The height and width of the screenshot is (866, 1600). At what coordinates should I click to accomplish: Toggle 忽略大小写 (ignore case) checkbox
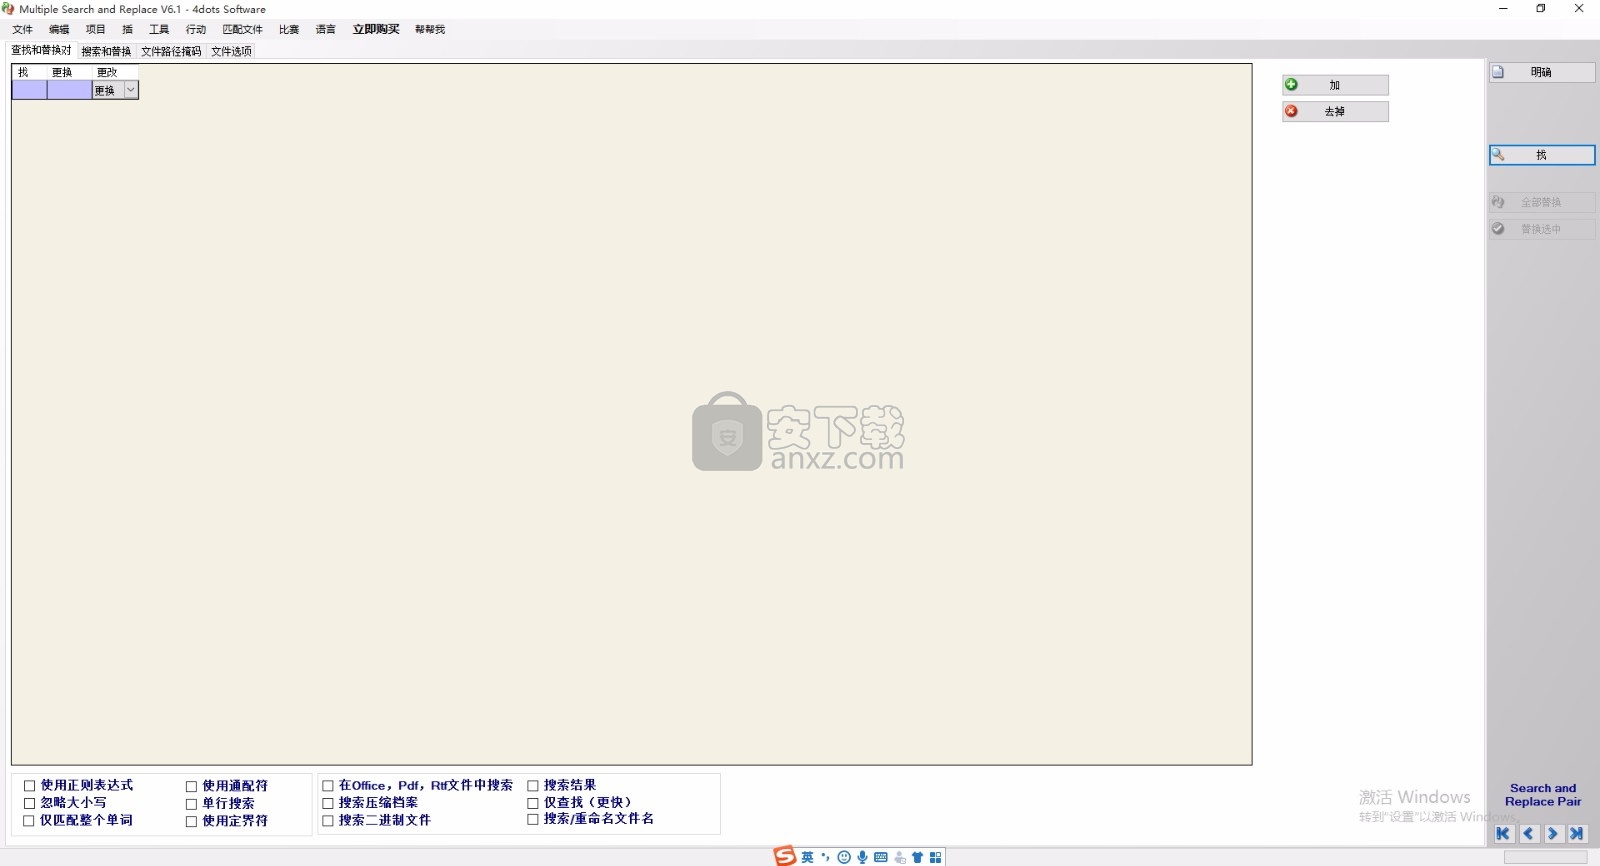(29, 803)
